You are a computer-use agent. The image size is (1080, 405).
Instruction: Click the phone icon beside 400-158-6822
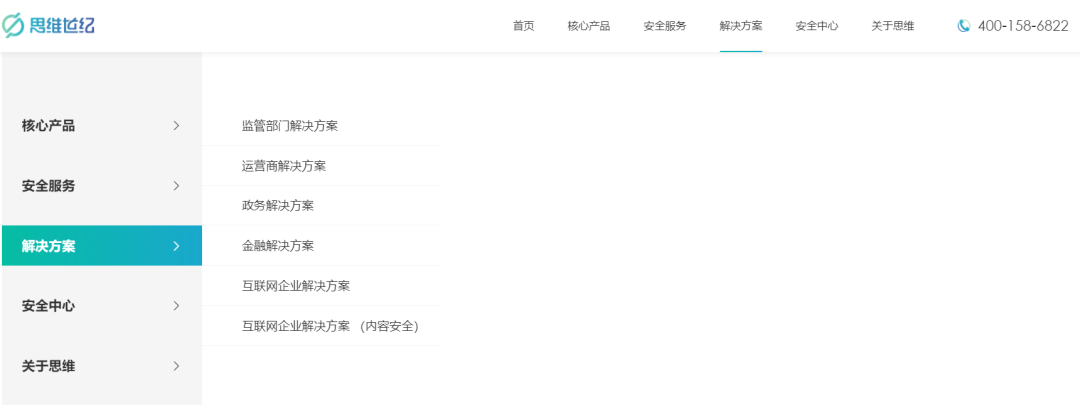(x=964, y=26)
